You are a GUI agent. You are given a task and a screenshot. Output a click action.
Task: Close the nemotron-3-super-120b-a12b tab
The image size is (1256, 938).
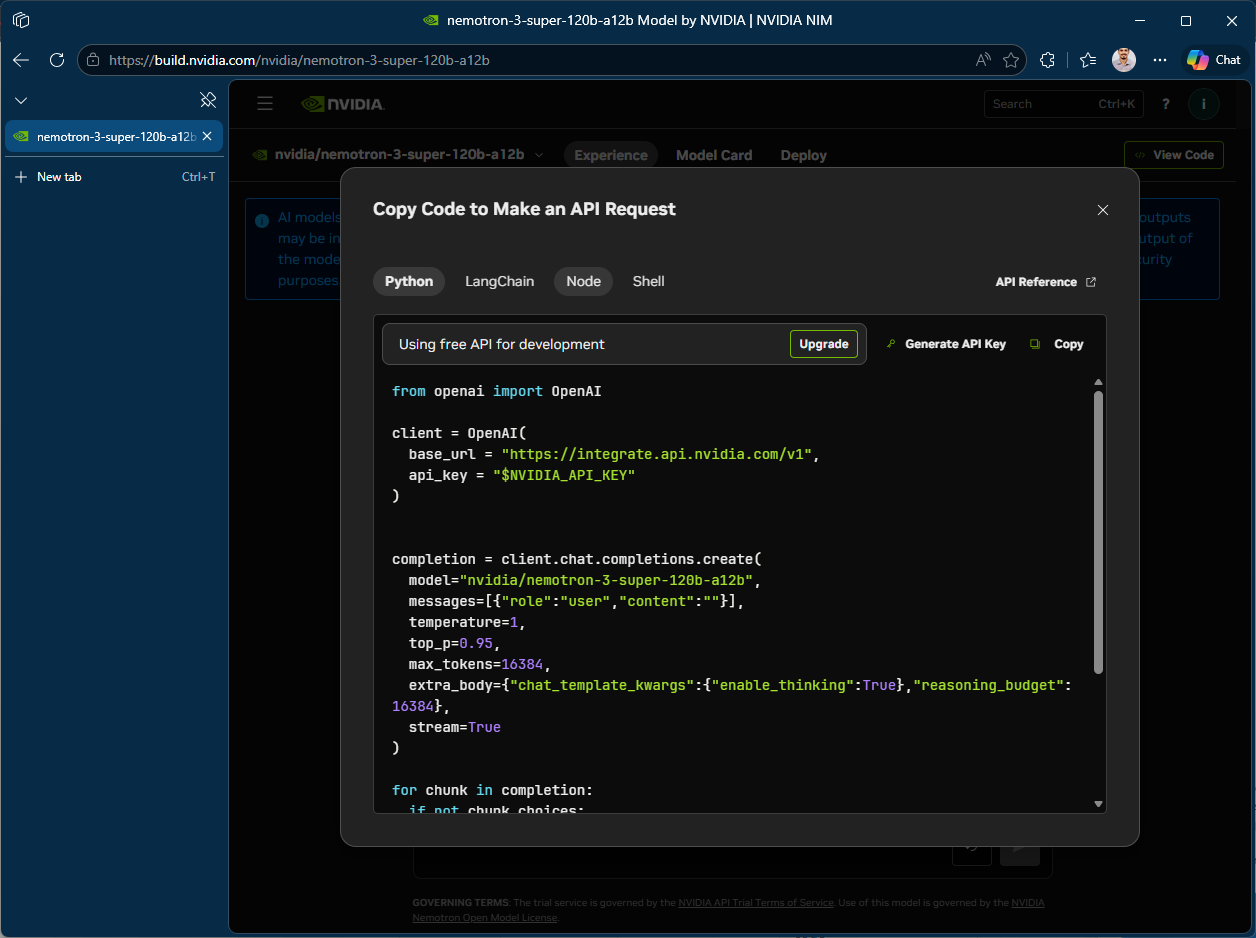tap(207, 136)
